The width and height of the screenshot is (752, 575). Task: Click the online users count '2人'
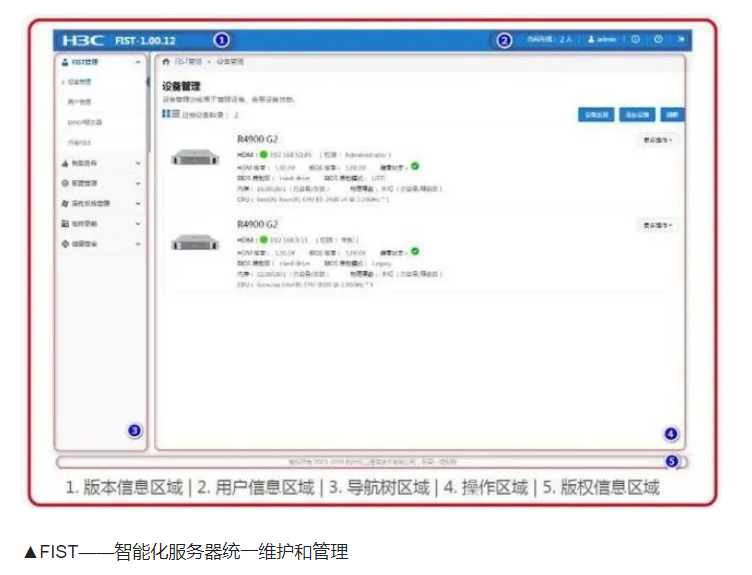(x=565, y=39)
